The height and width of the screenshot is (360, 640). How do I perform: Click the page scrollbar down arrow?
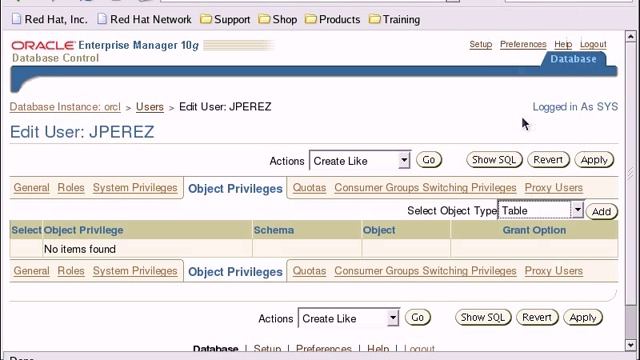point(631,345)
